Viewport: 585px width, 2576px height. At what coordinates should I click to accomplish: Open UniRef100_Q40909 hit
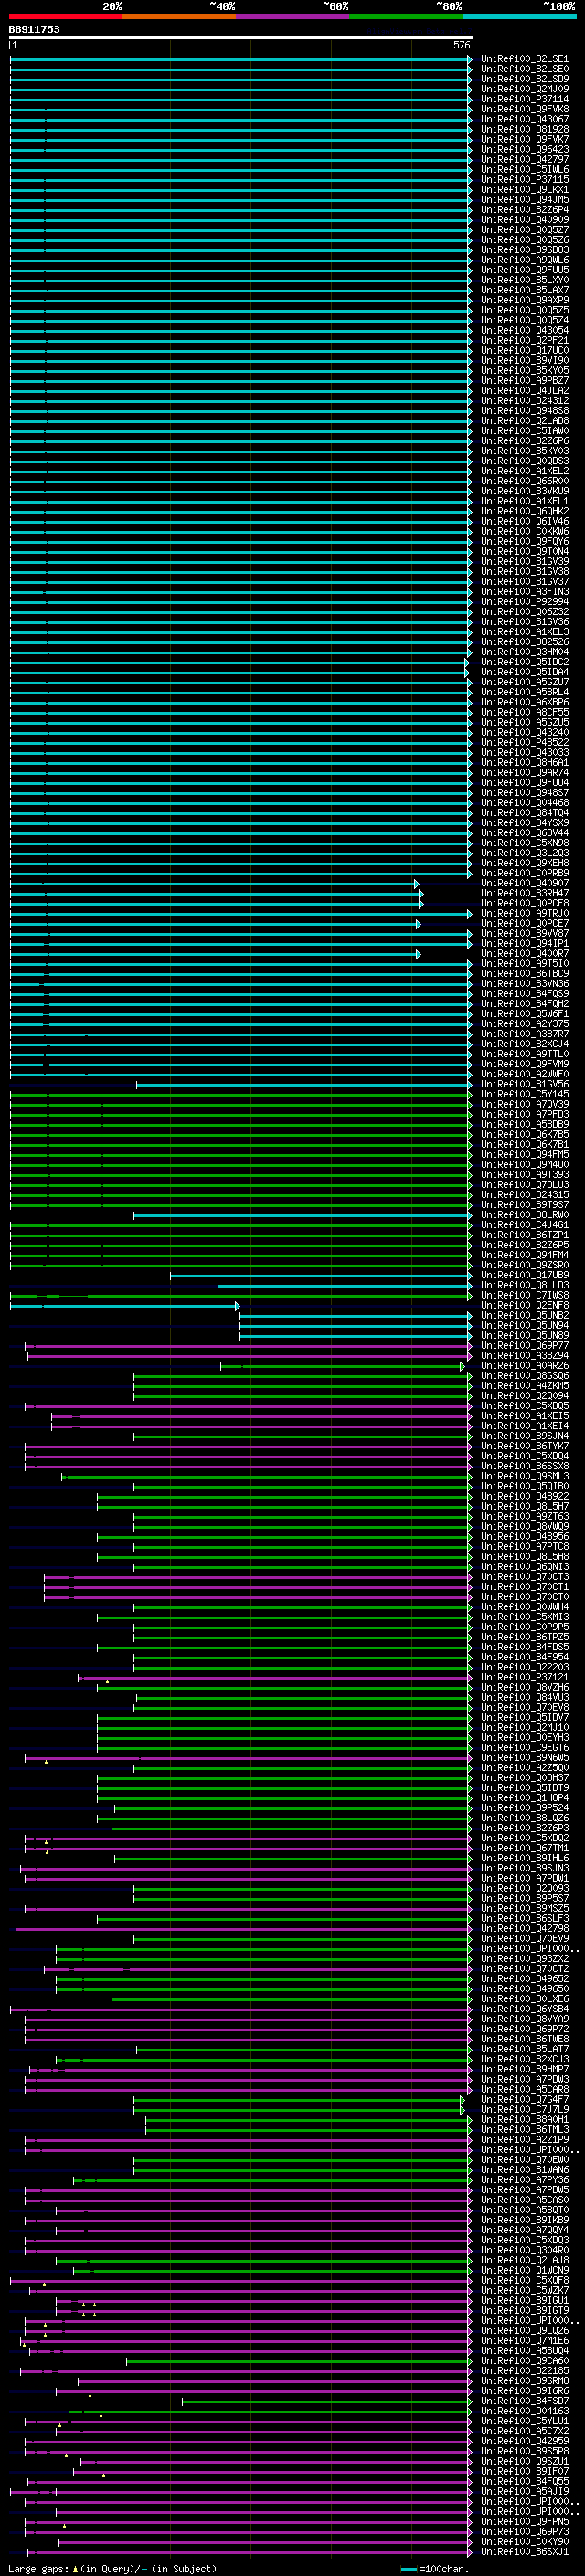point(524,219)
